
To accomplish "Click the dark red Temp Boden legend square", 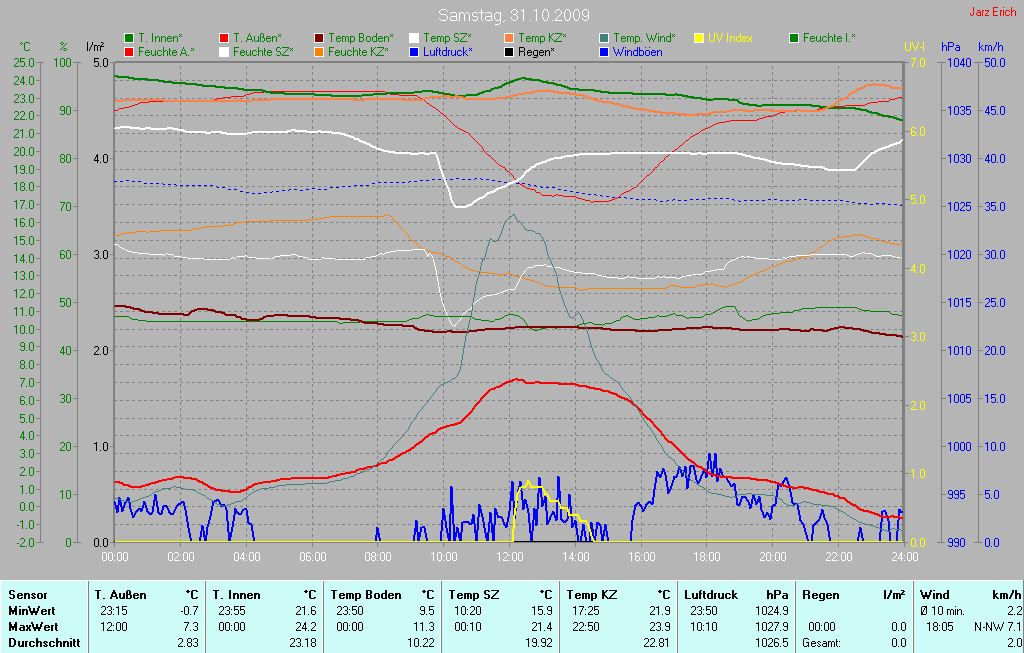I will tap(319, 38).
